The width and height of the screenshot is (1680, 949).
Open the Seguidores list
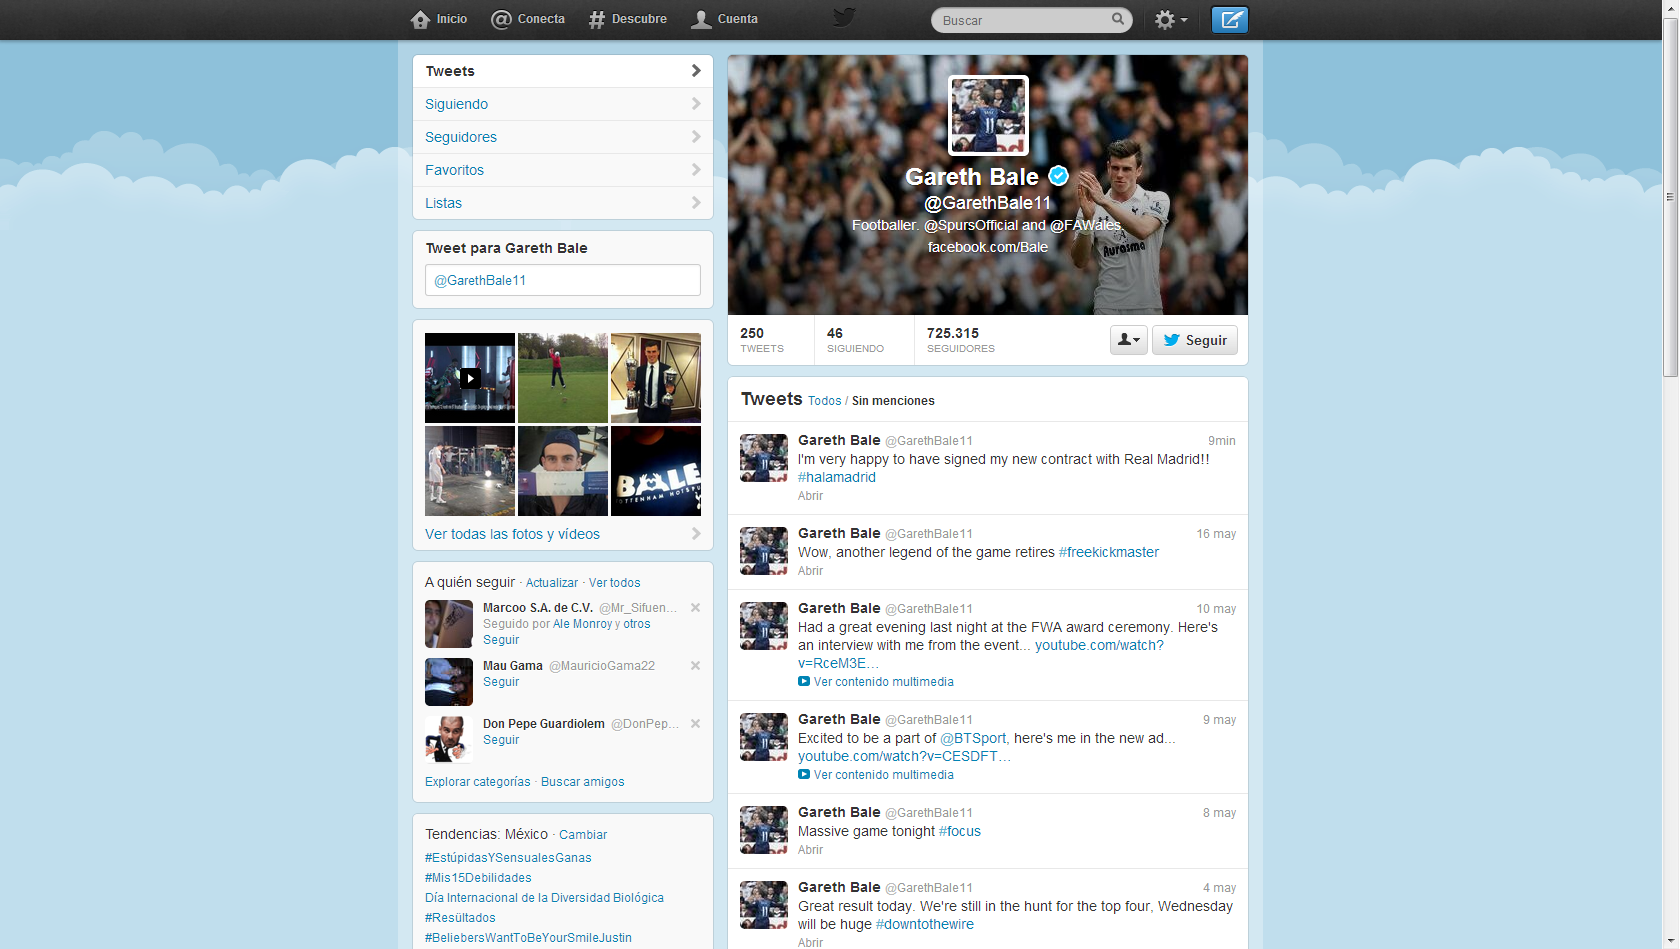click(563, 137)
